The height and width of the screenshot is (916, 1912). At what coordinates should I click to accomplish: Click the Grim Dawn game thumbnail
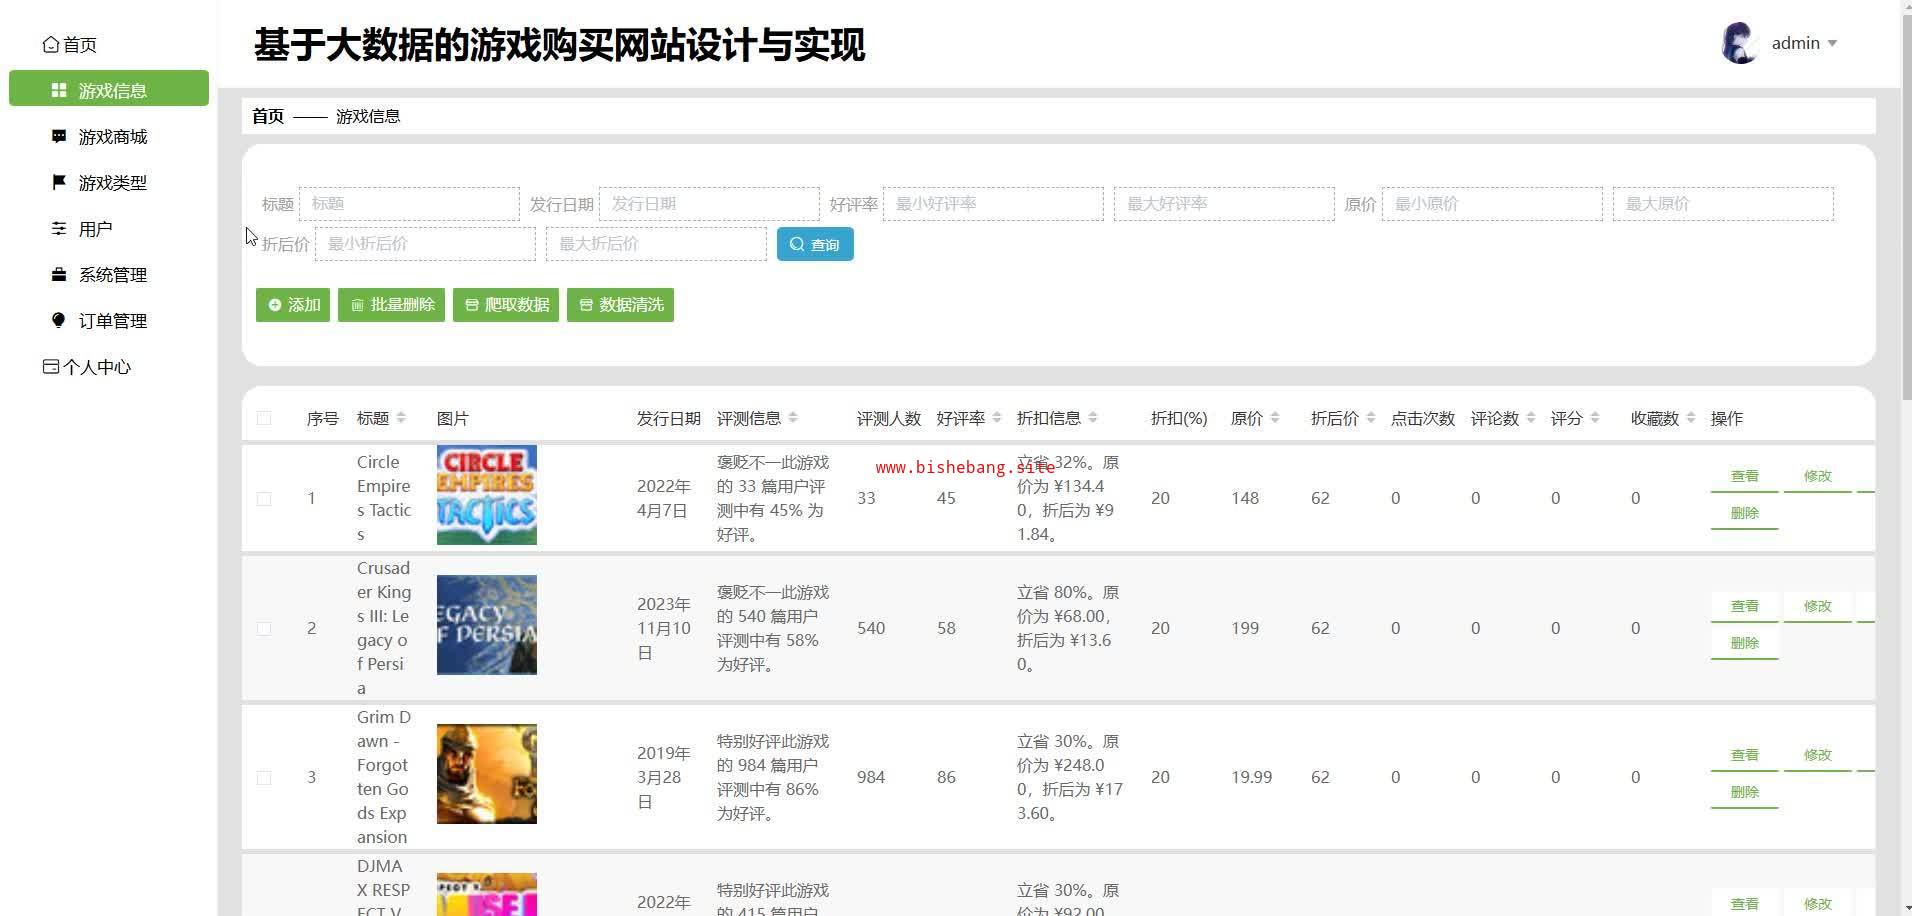pyautogui.click(x=486, y=774)
